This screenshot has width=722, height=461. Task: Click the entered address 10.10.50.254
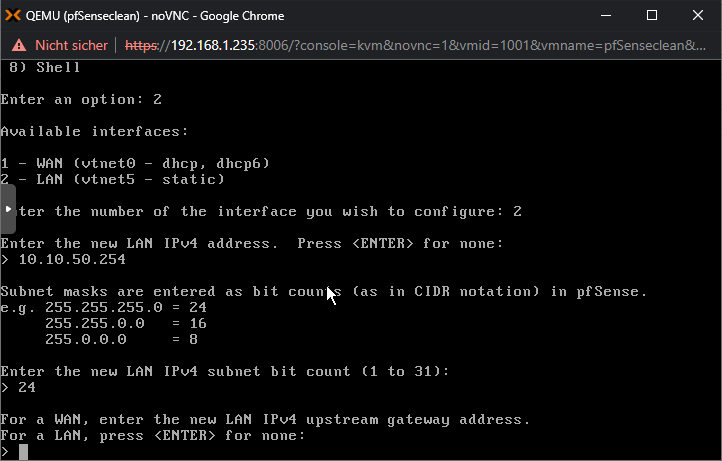(x=72, y=259)
